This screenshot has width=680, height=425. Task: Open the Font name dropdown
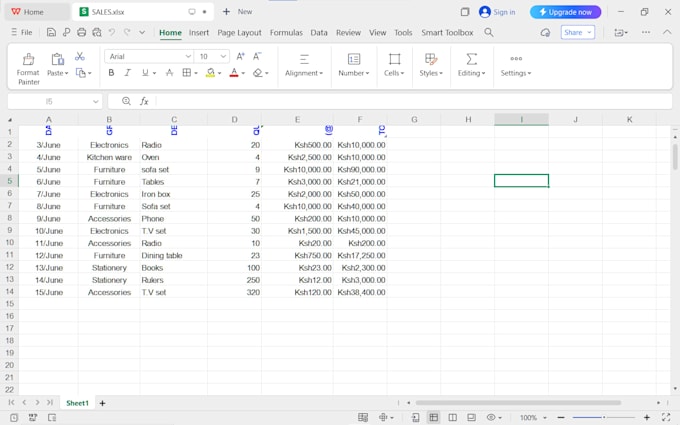188,56
